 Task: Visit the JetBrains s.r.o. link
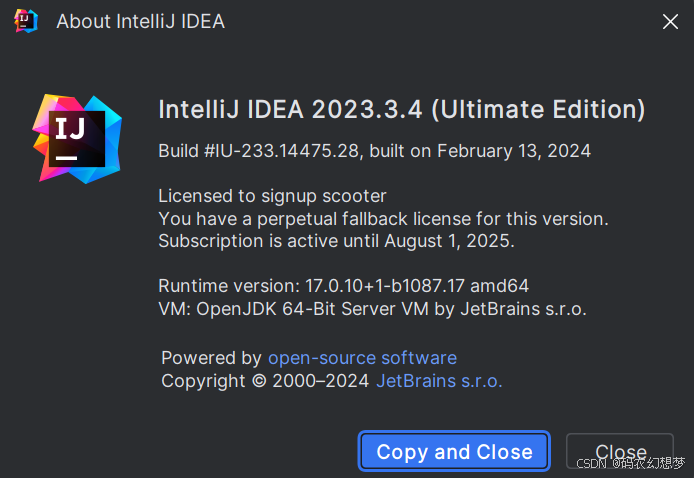click(439, 381)
